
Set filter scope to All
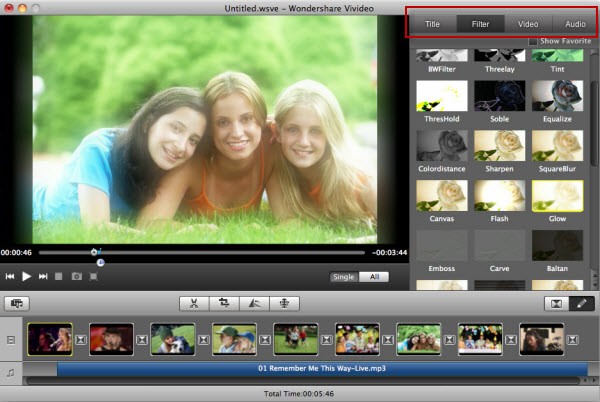pos(374,277)
